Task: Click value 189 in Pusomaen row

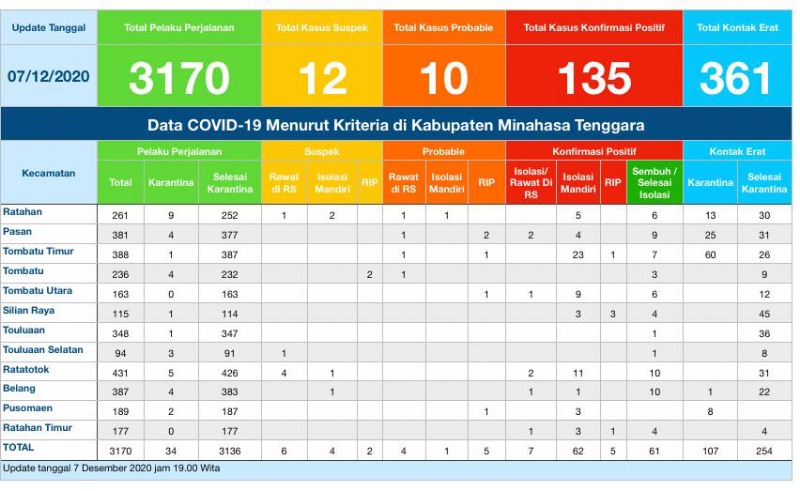Action: (120, 412)
